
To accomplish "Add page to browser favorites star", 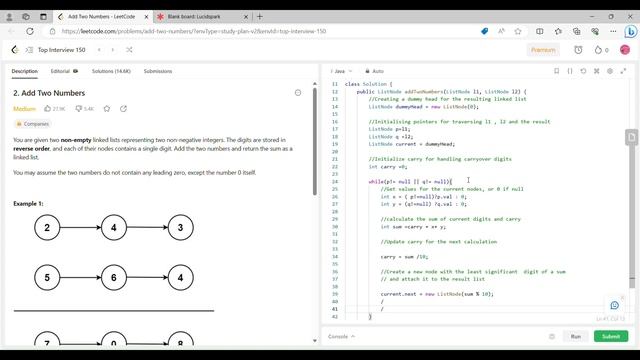I will [518, 31].
